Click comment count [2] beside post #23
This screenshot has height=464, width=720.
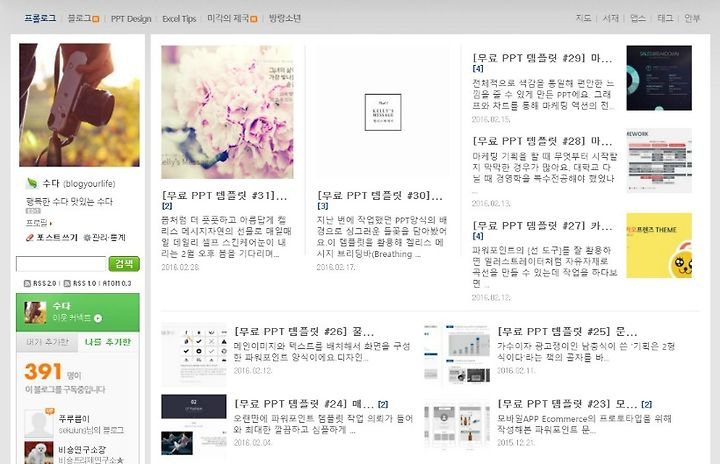click(x=647, y=405)
